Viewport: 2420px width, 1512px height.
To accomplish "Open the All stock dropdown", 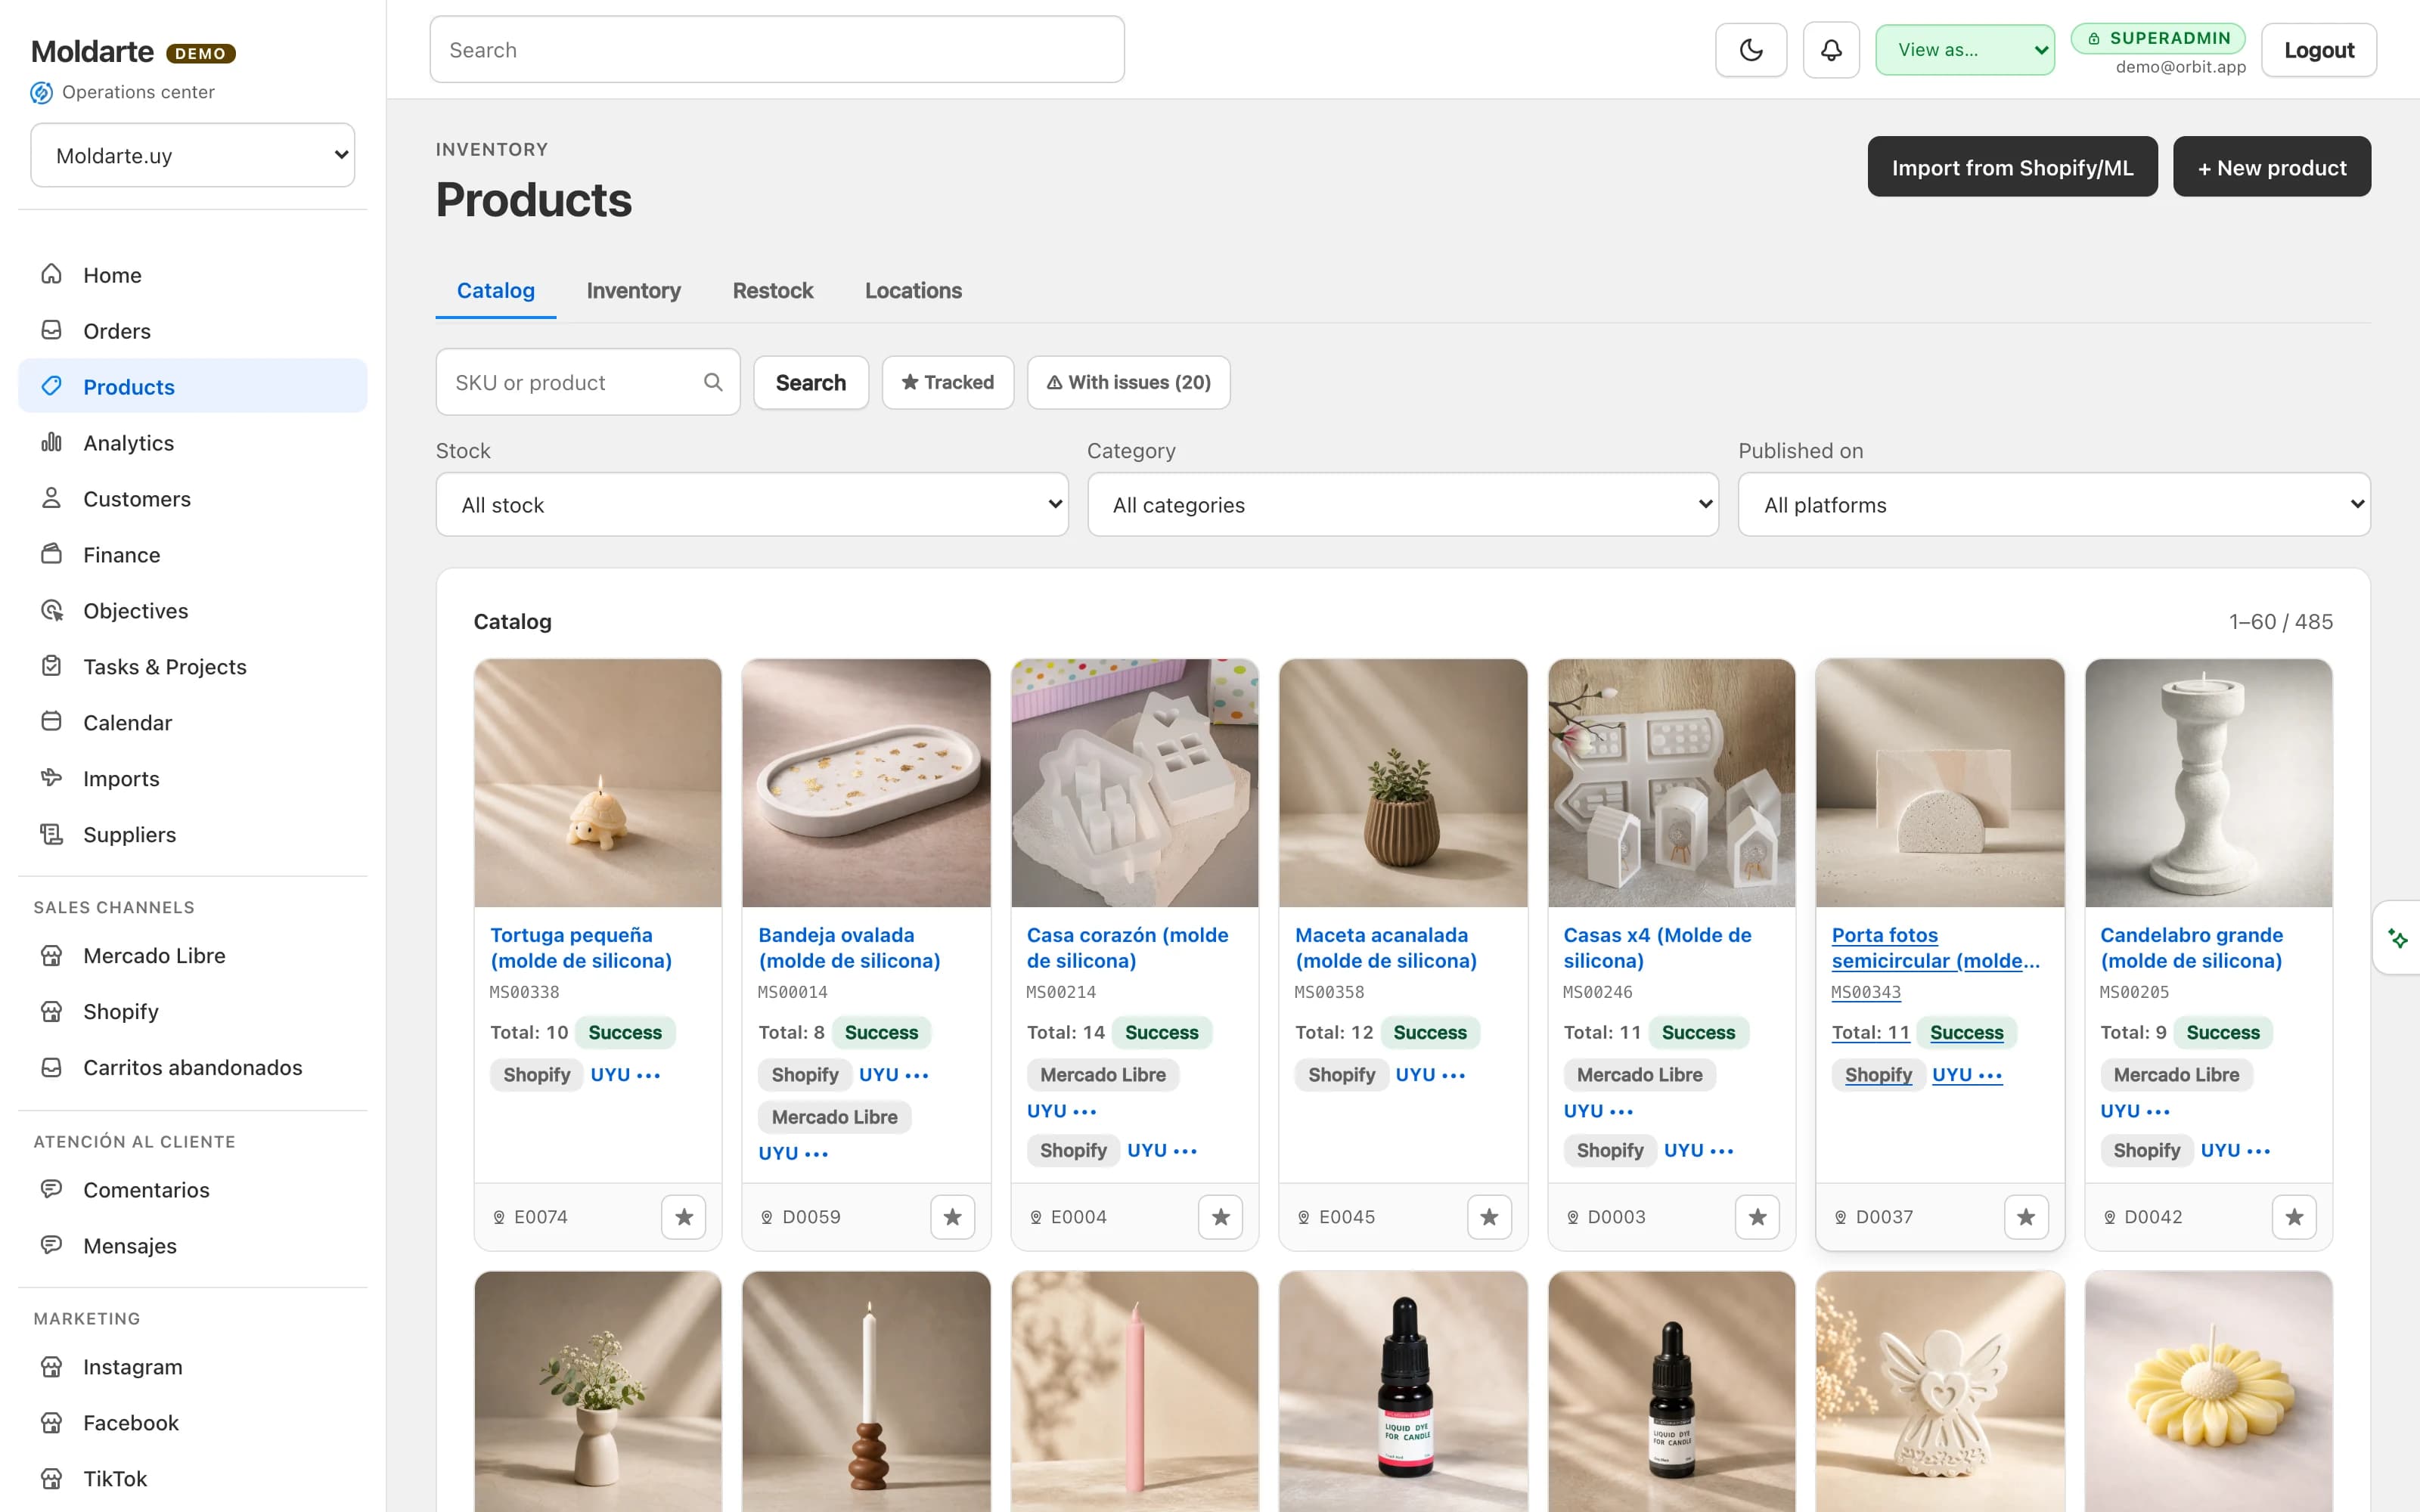I will pos(752,504).
